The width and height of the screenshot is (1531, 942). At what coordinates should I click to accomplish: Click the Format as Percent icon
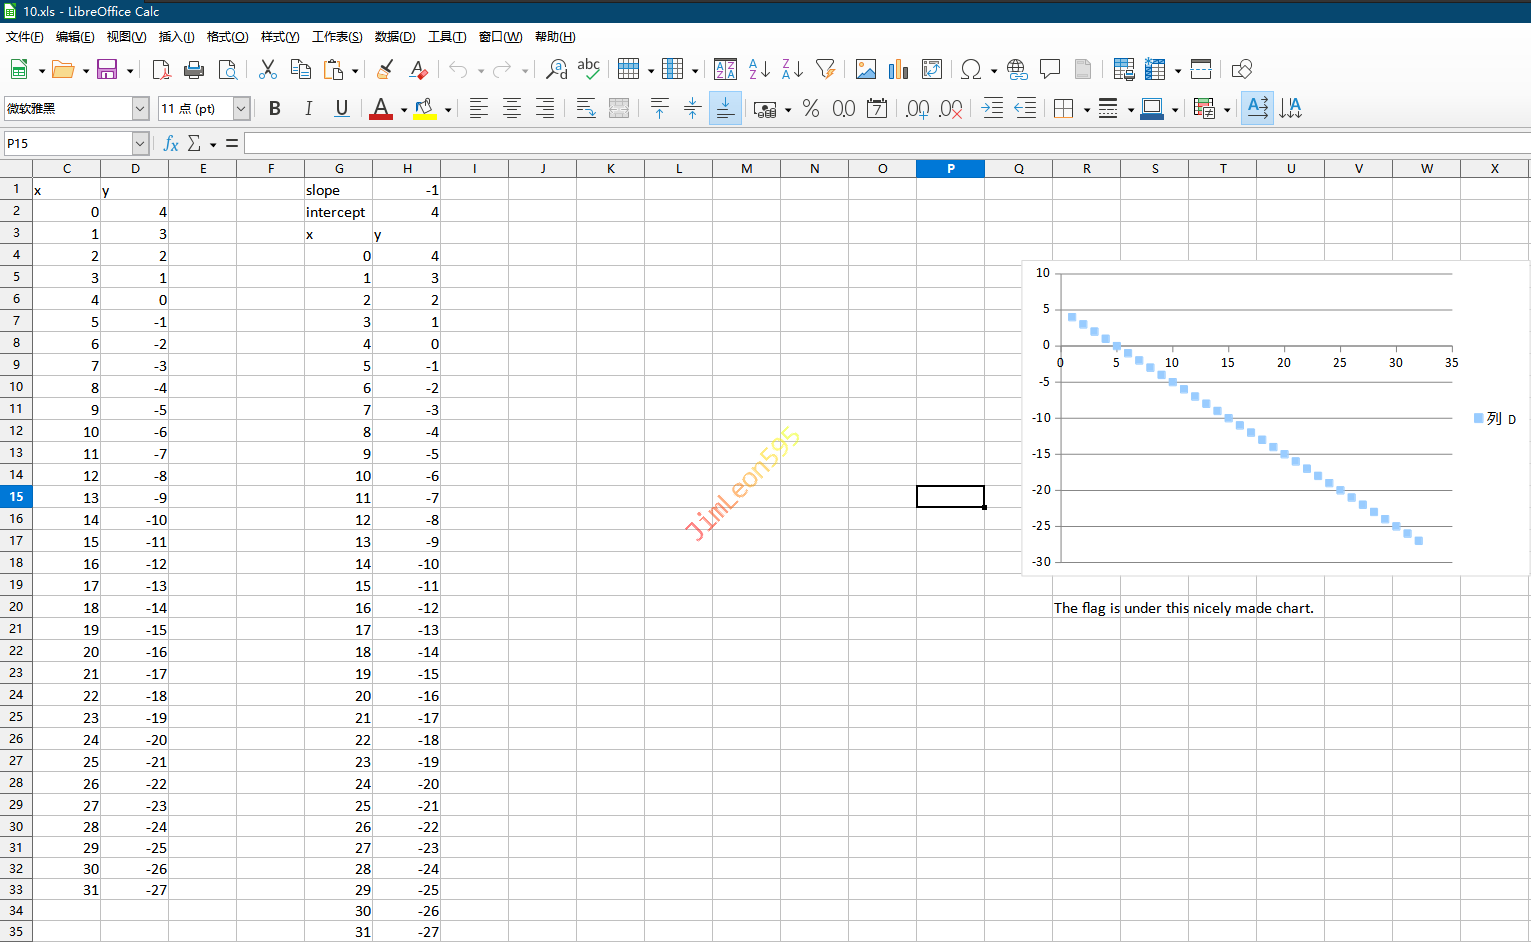[x=811, y=108]
